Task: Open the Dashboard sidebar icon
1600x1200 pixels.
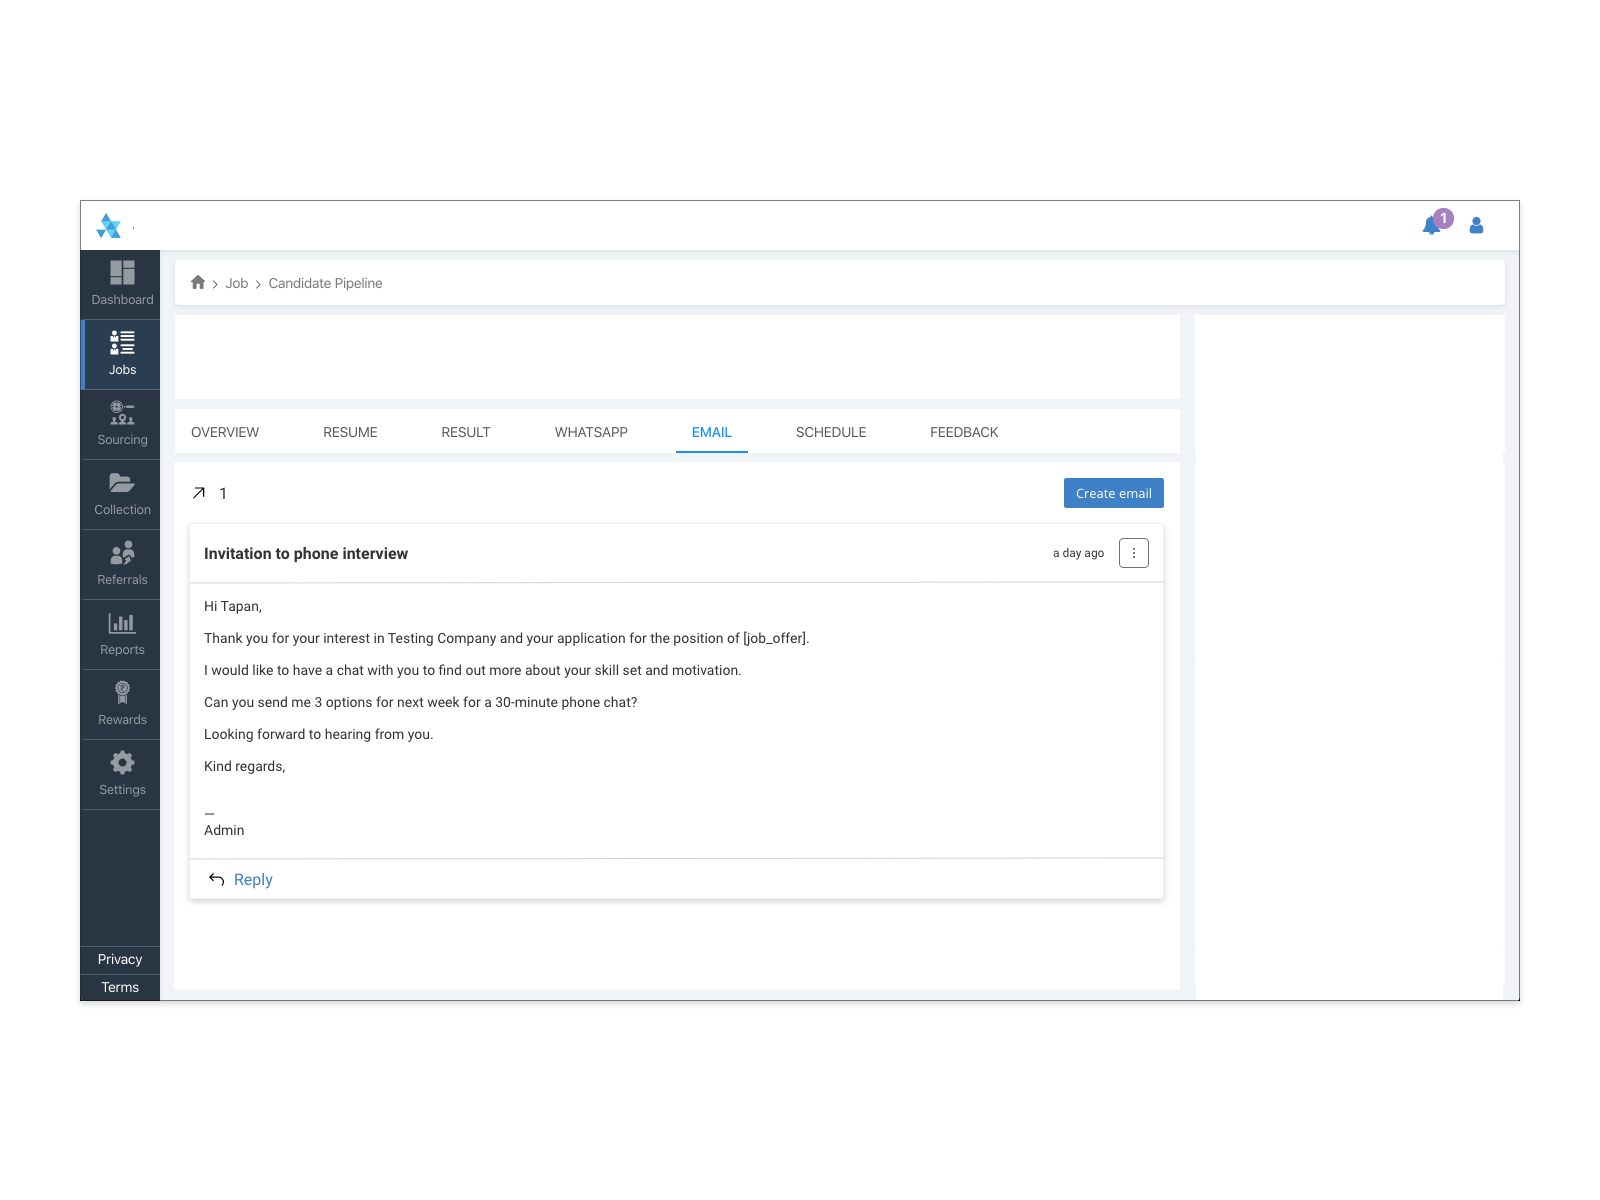Action: pos(122,273)
